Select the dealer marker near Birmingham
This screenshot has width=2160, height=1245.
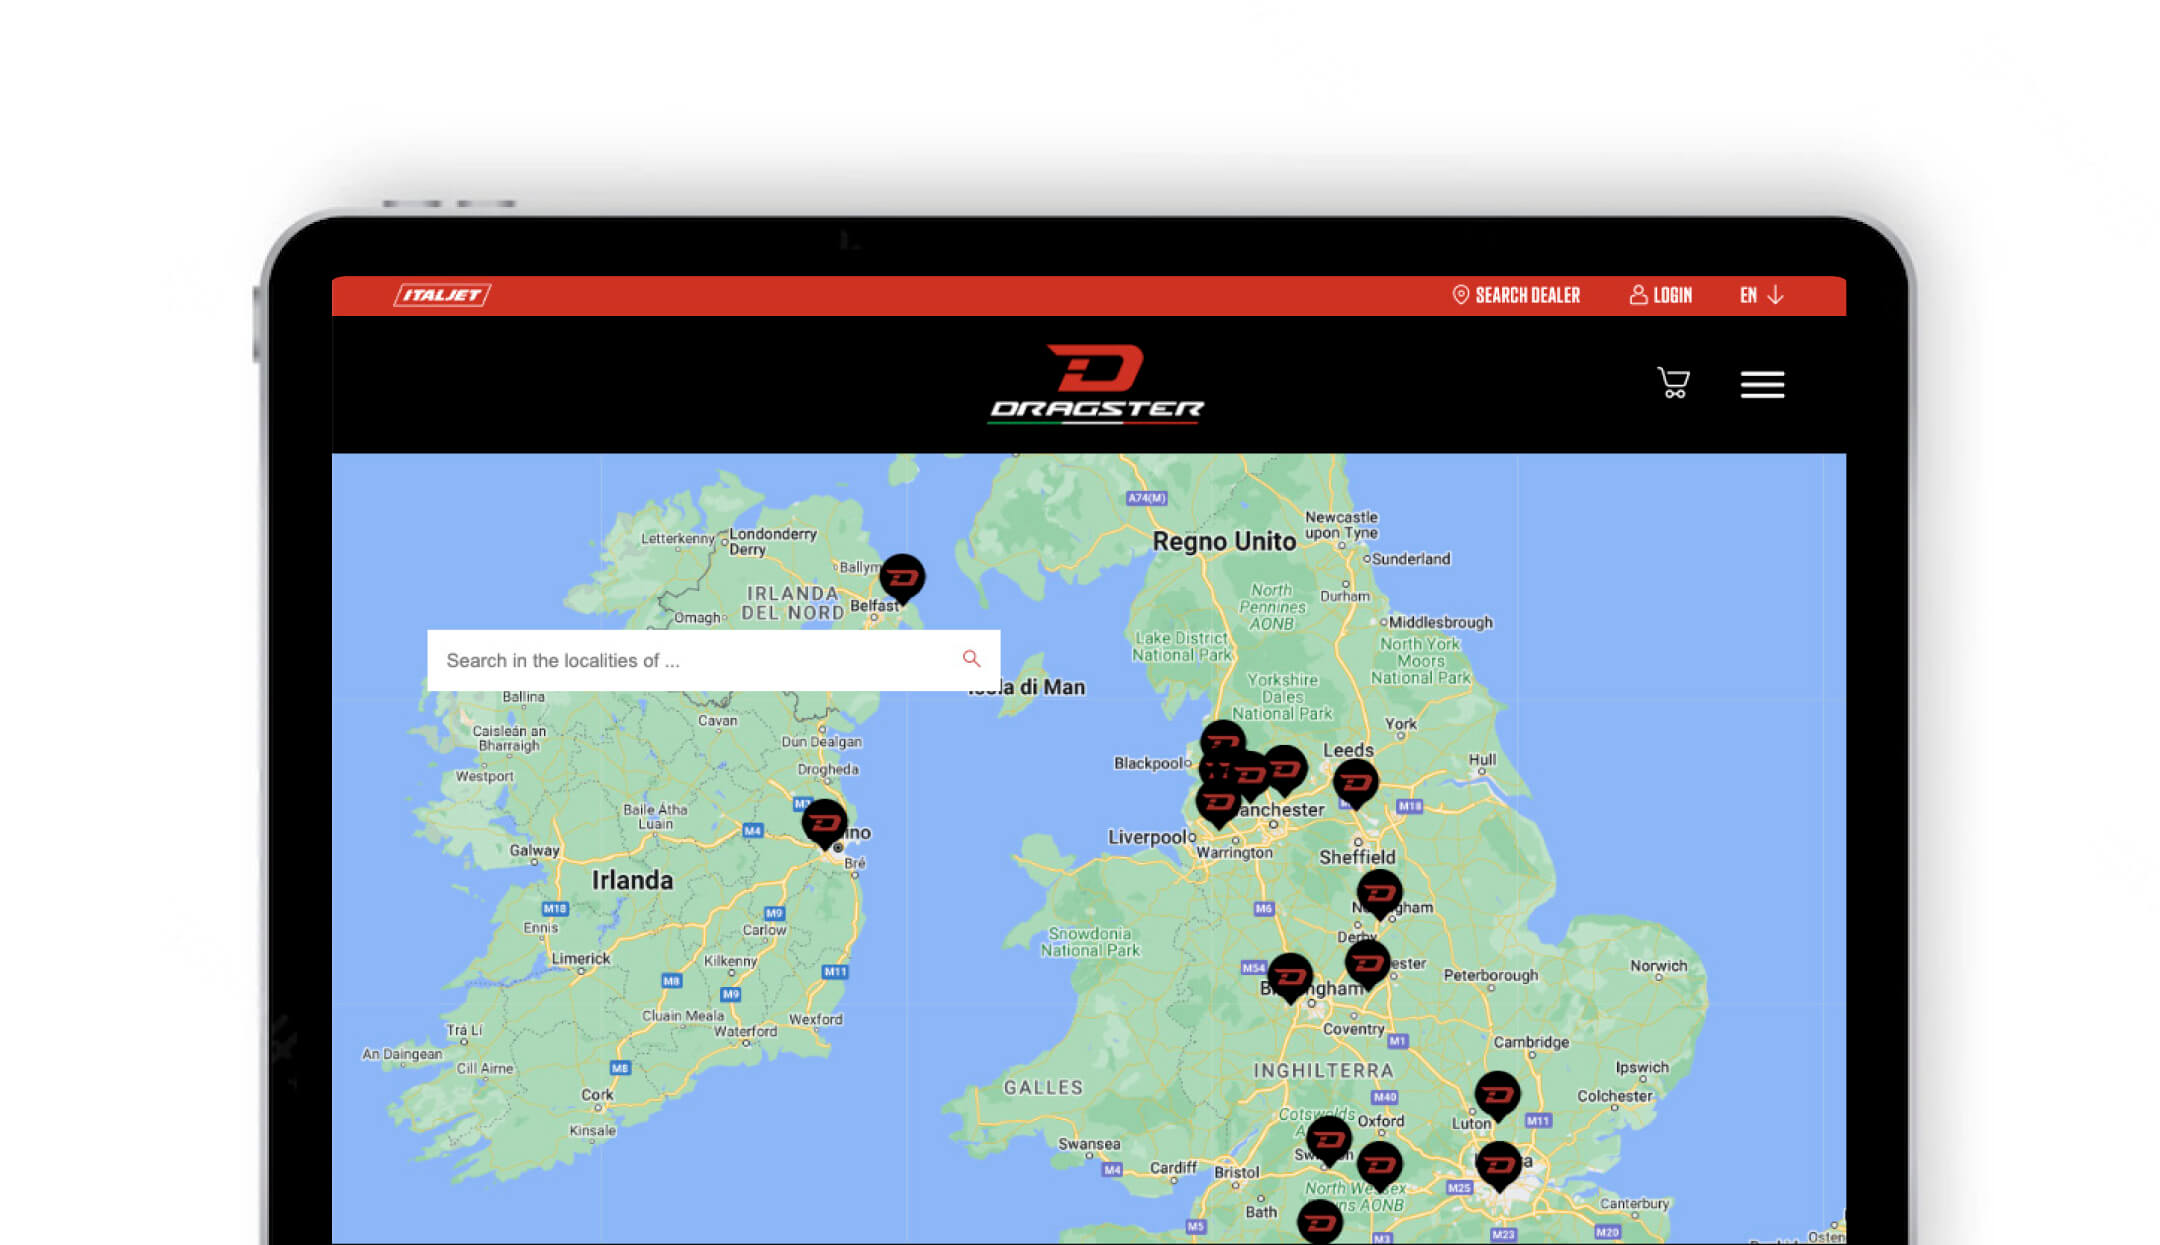[x=1290, y=977]
